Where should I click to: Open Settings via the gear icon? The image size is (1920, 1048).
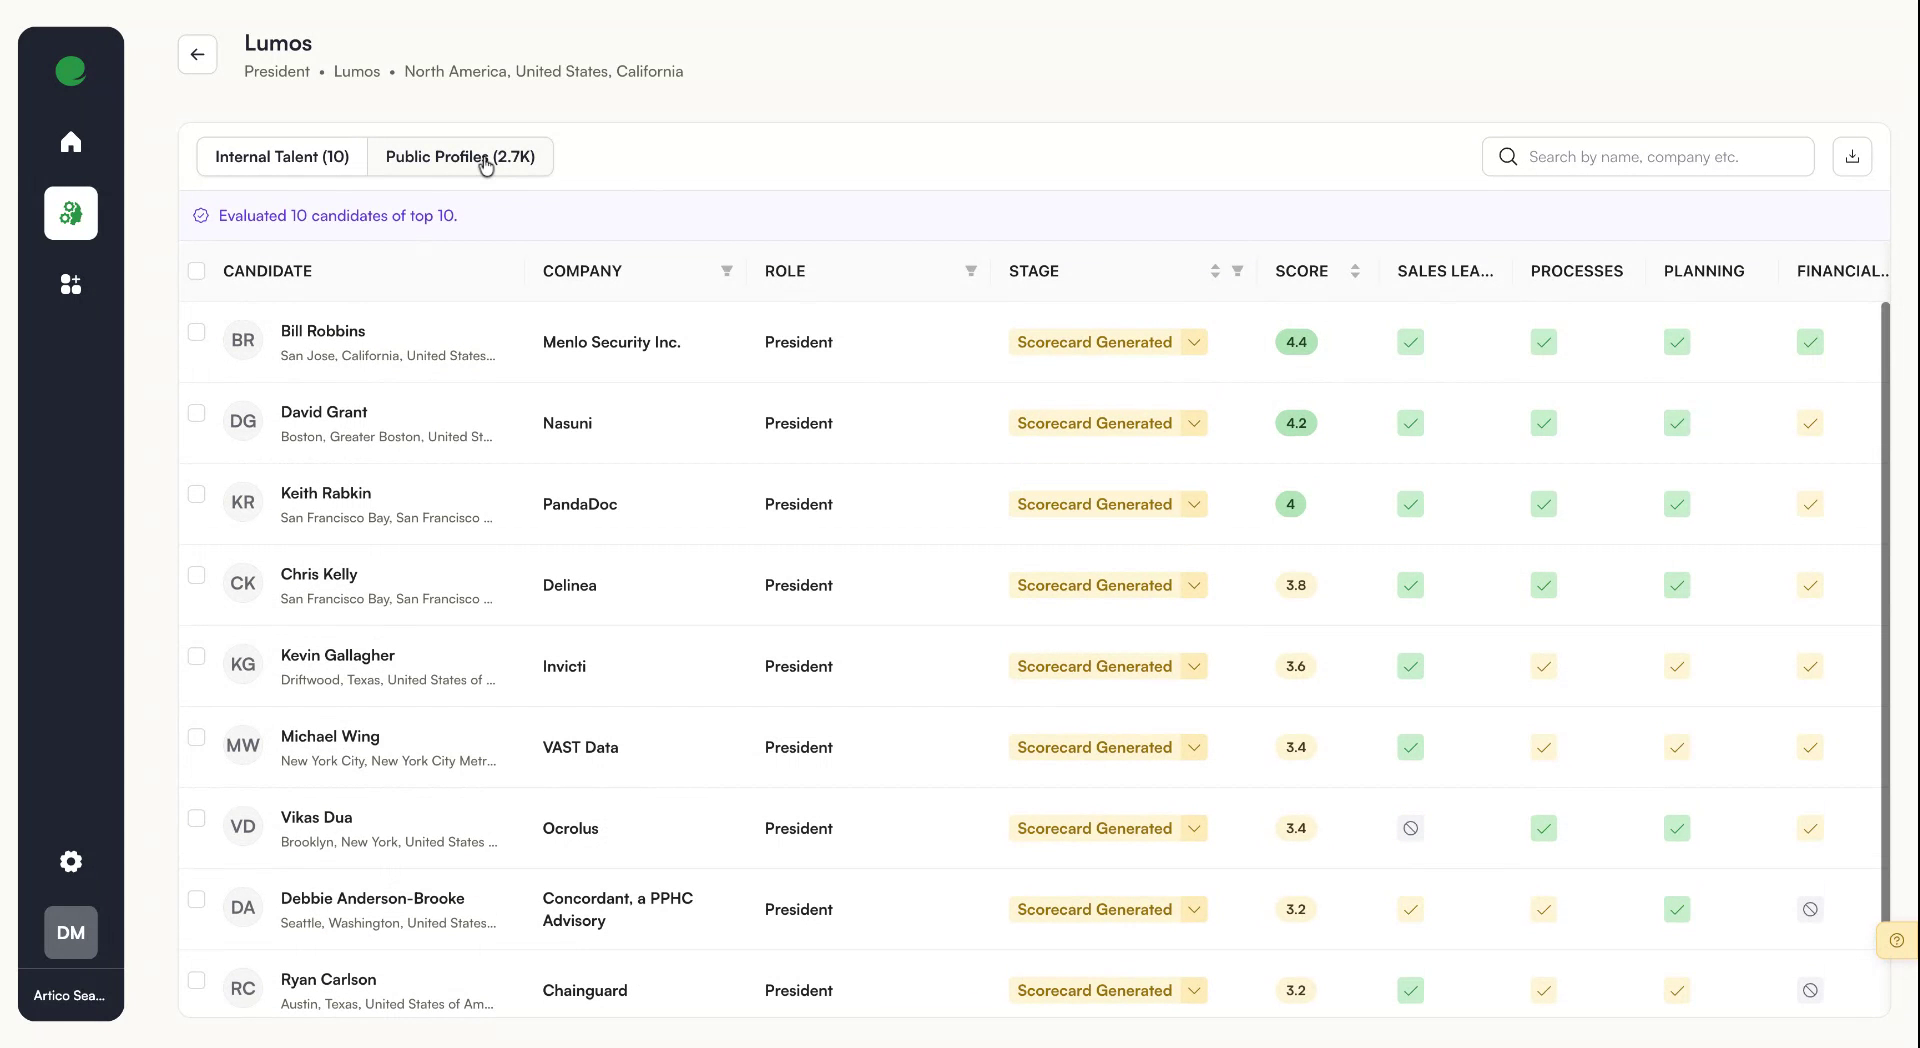click(x=71, y=861)
